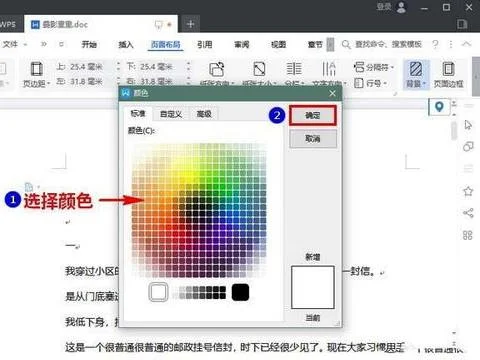The width and height of the screenshot is (480, 360).
Task: Open the 文件 File menu
Action: pos(10,44)
